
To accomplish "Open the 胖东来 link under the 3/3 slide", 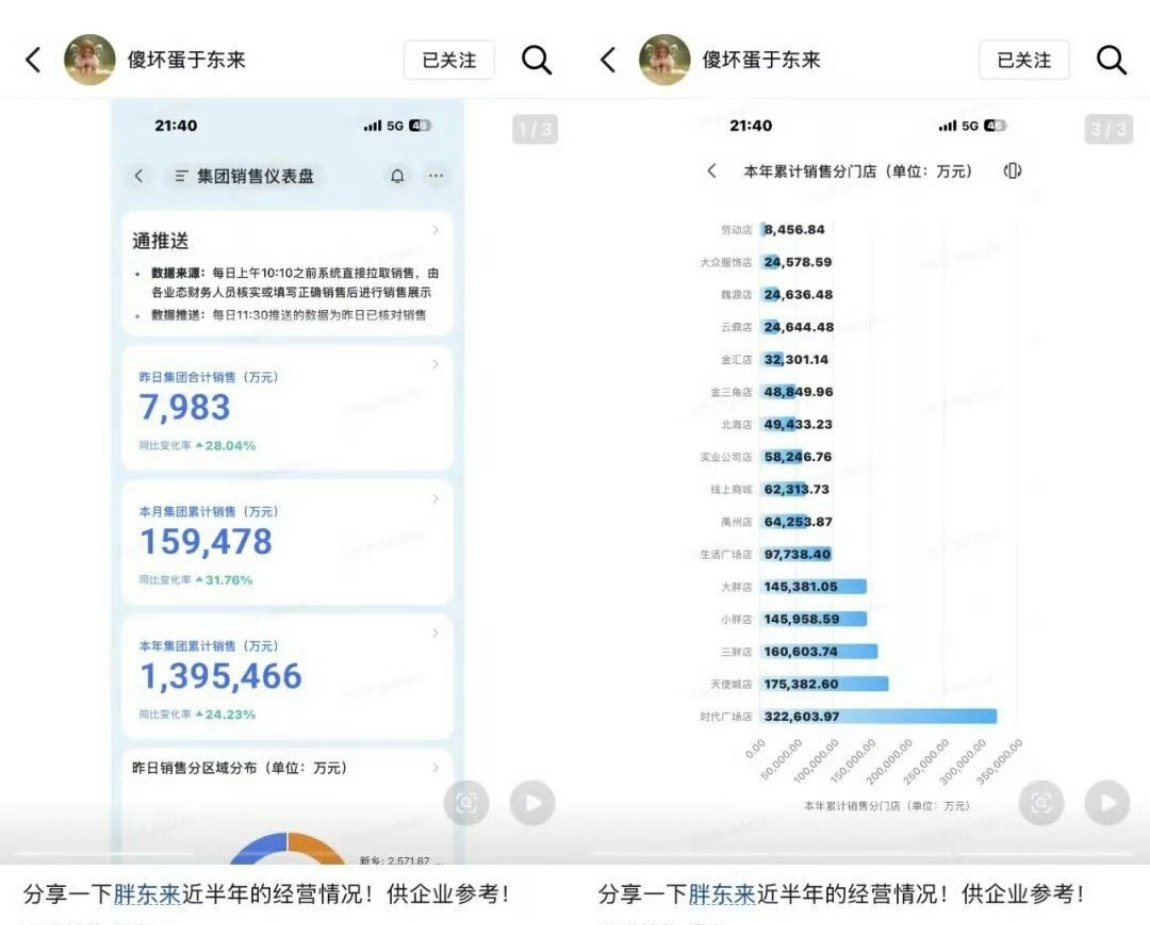I will pos(722,894).
